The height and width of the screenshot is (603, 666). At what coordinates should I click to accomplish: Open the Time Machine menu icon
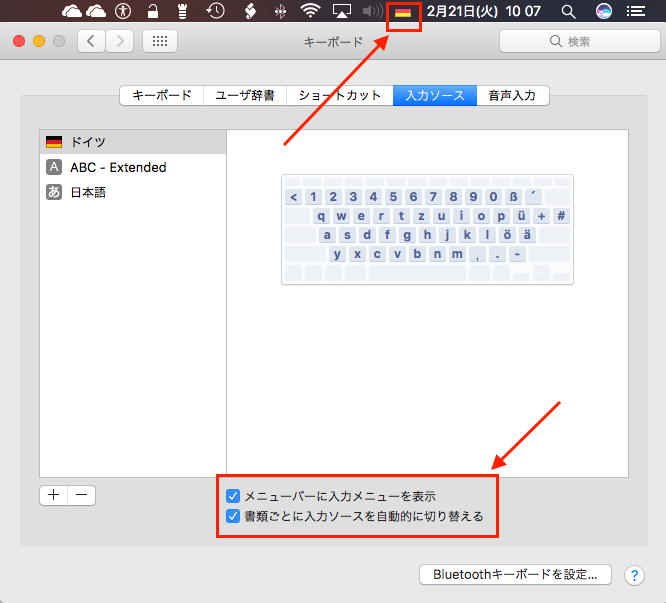point(215,11)
